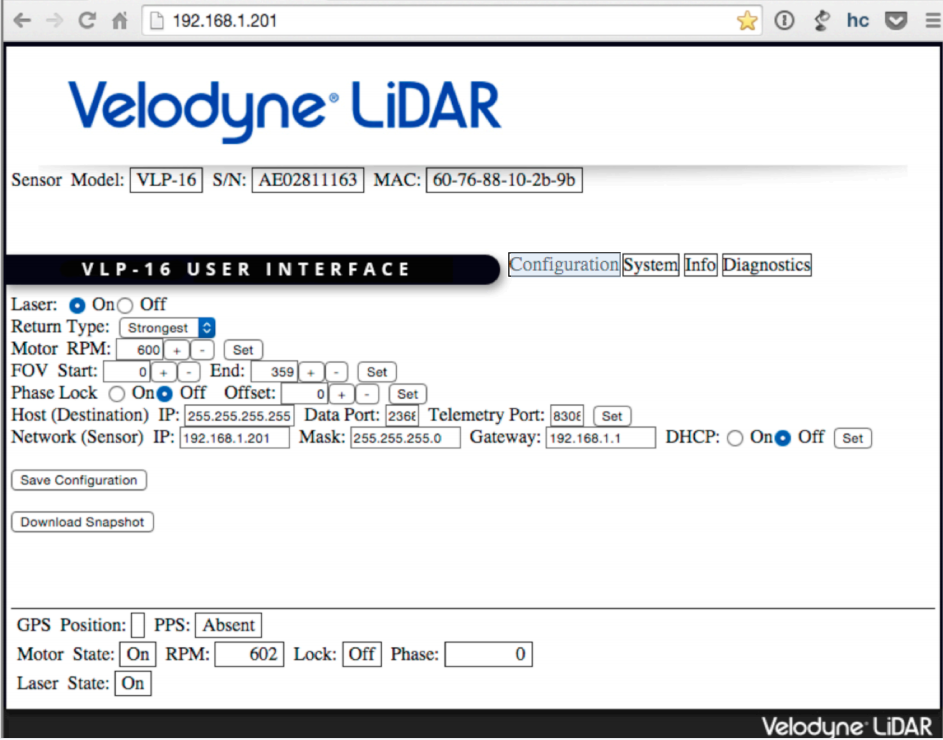Click the Lock status value Off
Viewport: 943px width, 740px height.
click(361, 655)
